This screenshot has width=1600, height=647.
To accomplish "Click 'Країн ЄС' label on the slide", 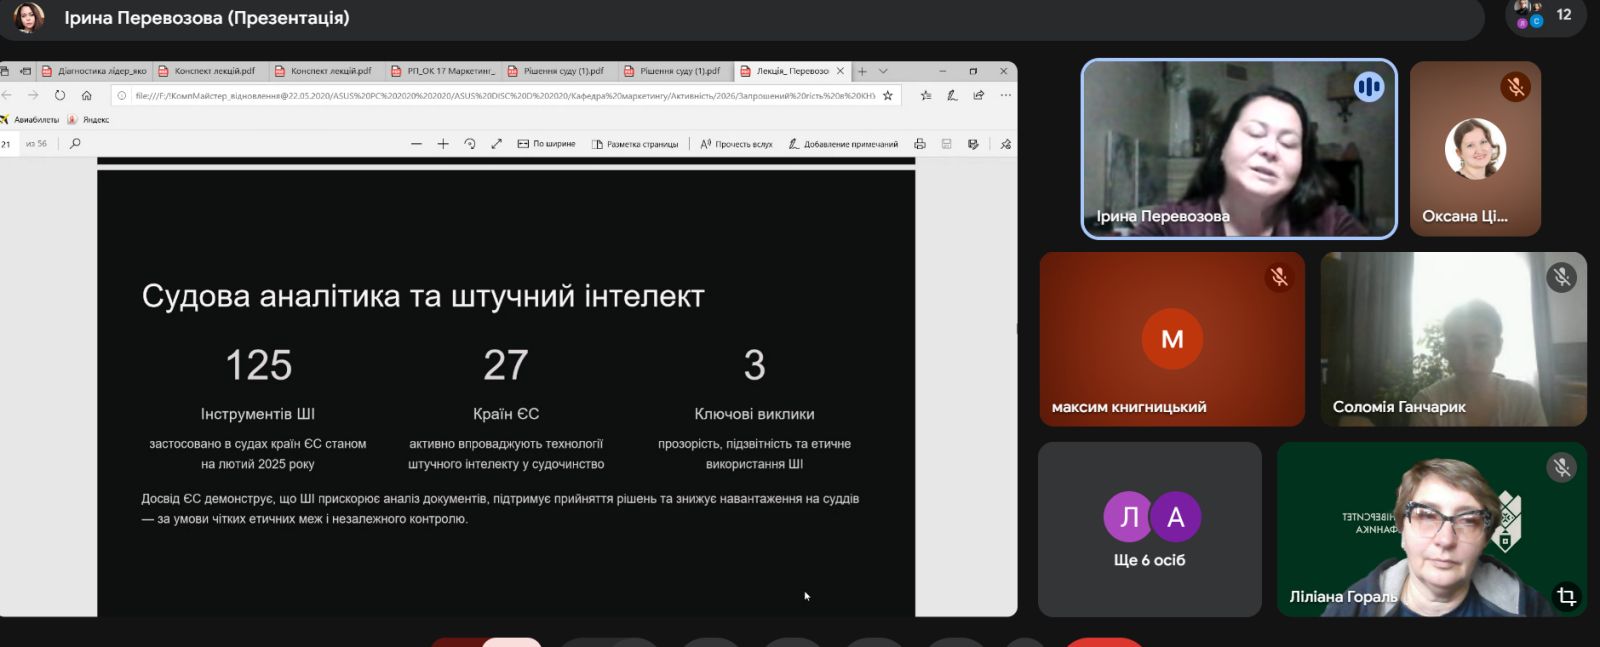I will (x=506, y=414).
